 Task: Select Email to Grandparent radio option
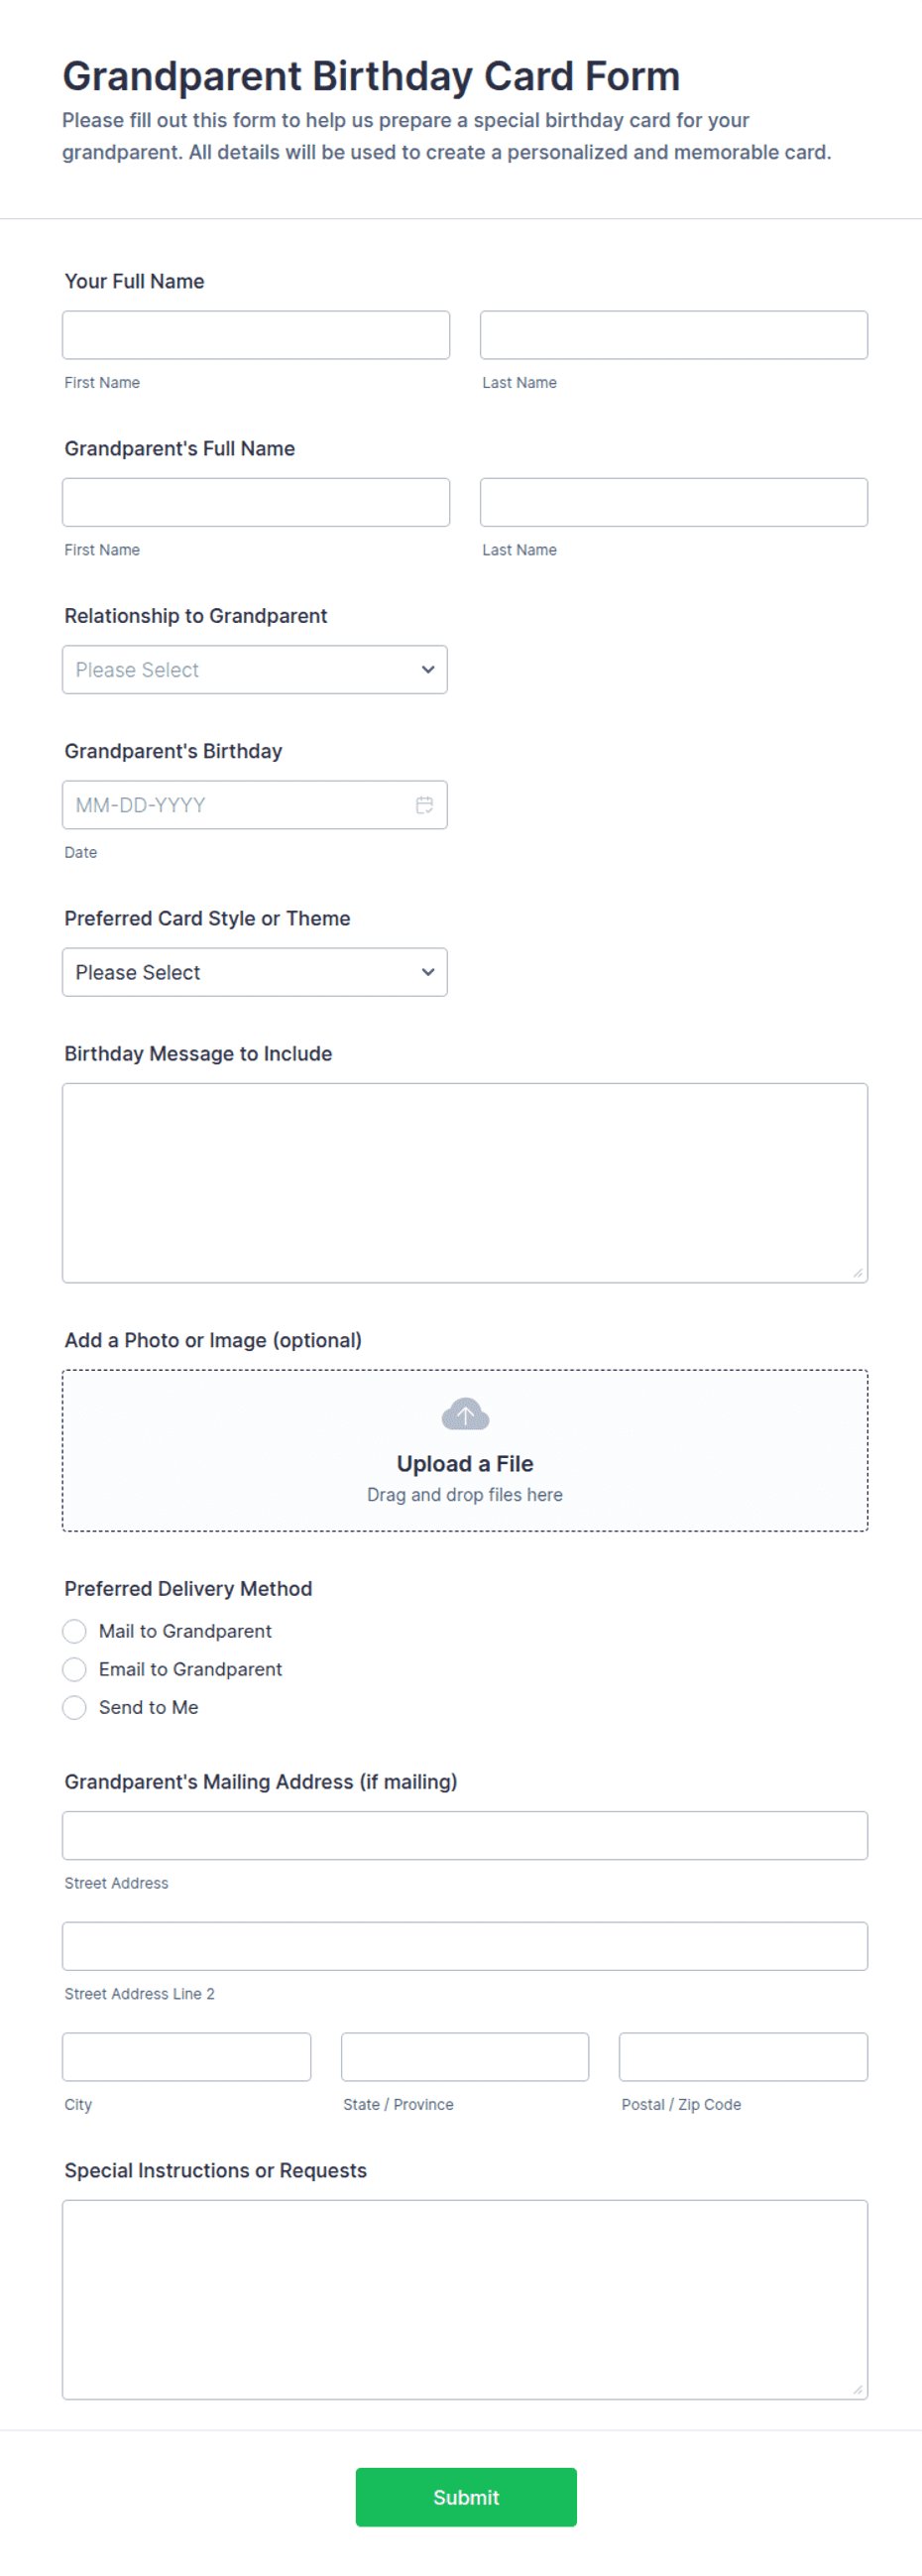(x=74, y=1669)
